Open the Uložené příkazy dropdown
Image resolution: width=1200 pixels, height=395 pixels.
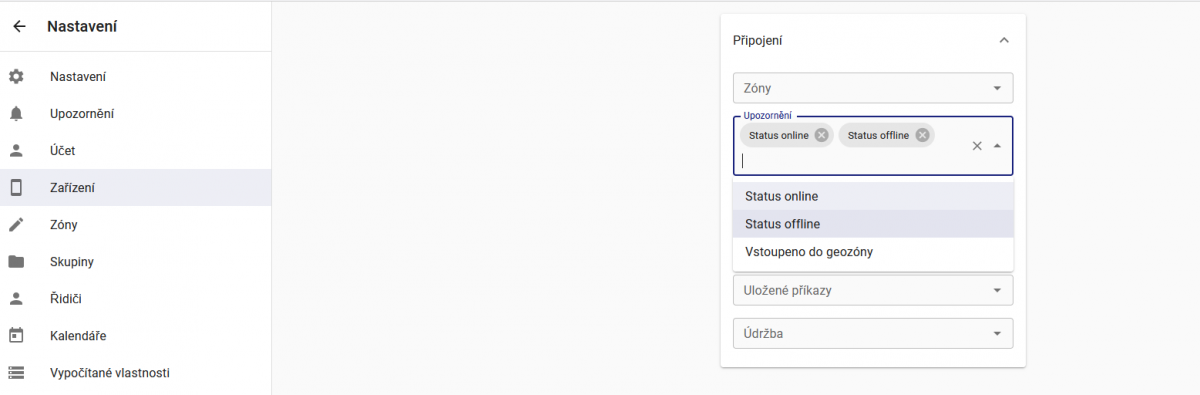pyautogui.click(x=873, y=290)
